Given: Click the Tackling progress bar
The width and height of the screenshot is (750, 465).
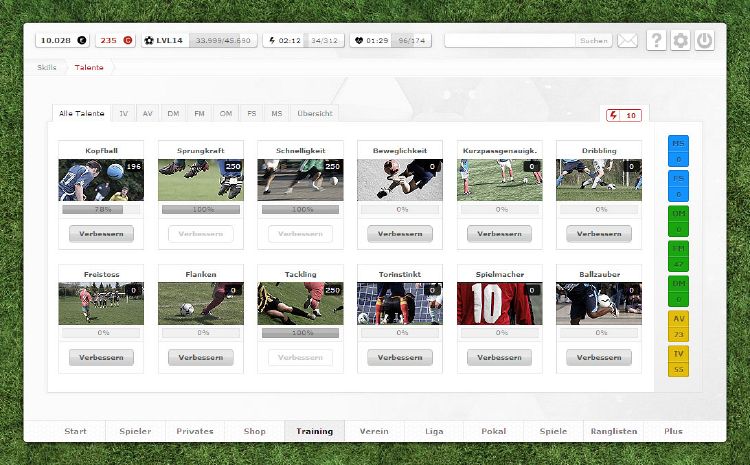Looking at the screenshot, I should click(x=301, y=332).
